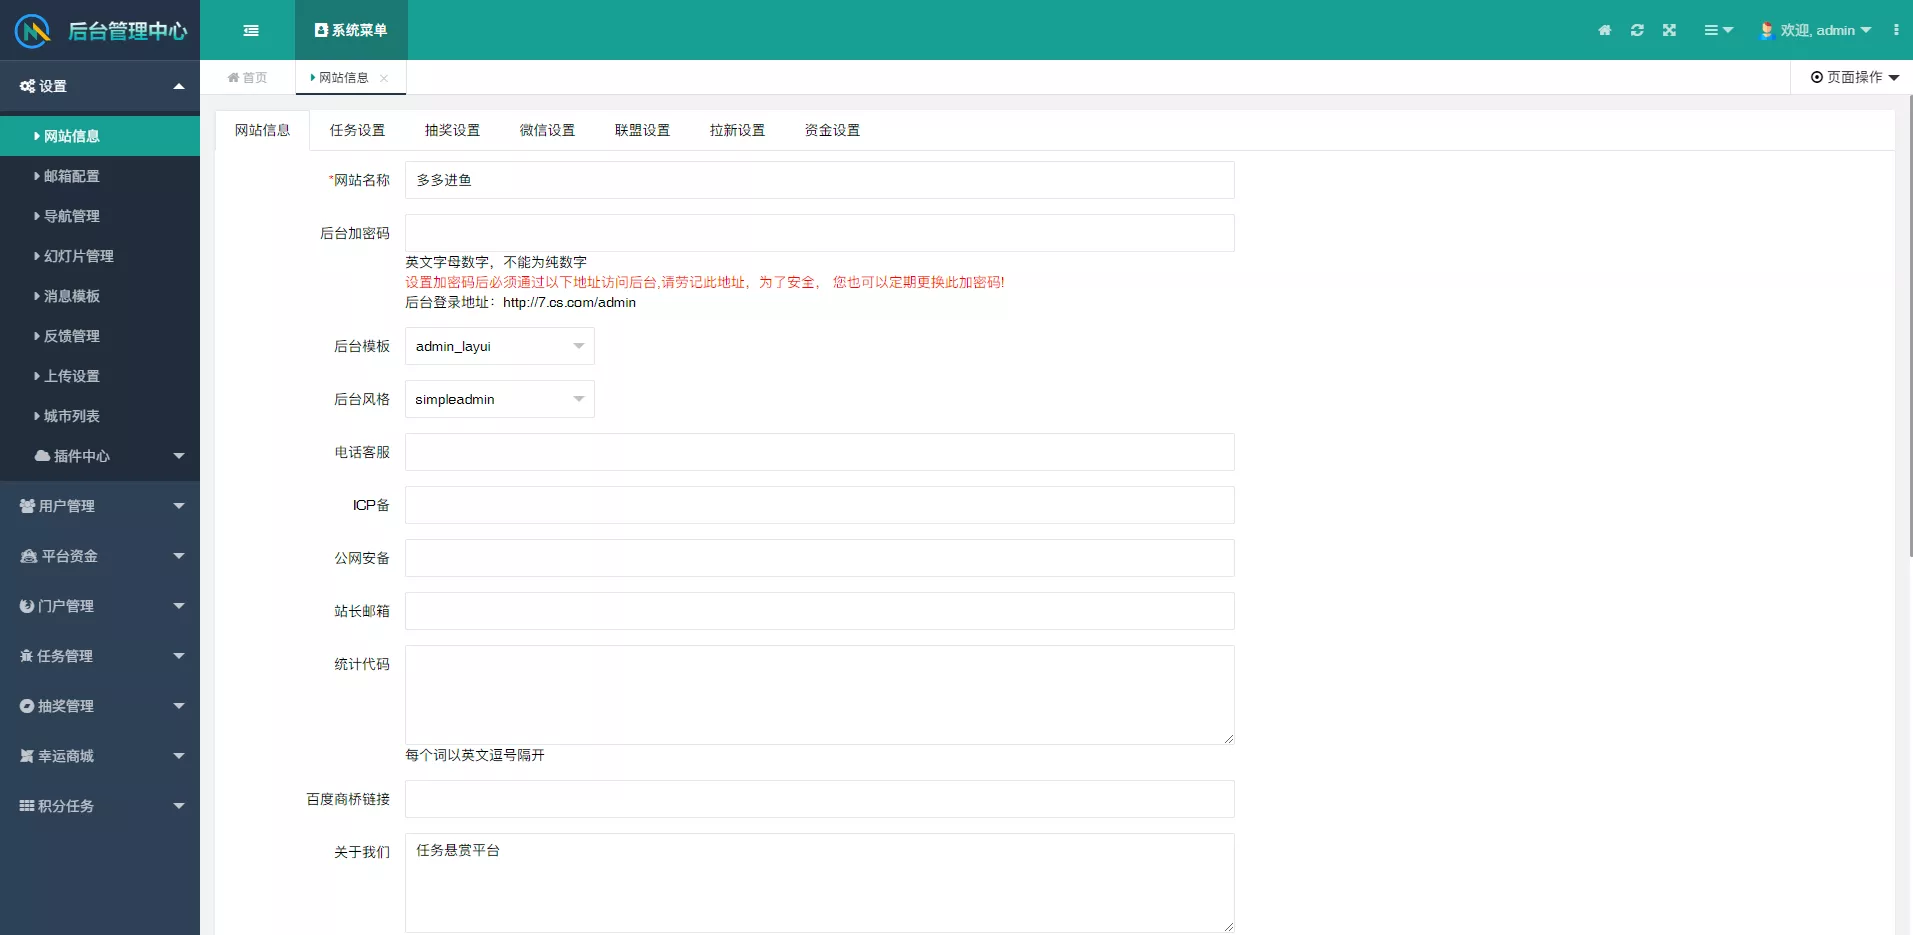Click the three-dot more options icon
1913x935 pixels.
pos(1896,30)
